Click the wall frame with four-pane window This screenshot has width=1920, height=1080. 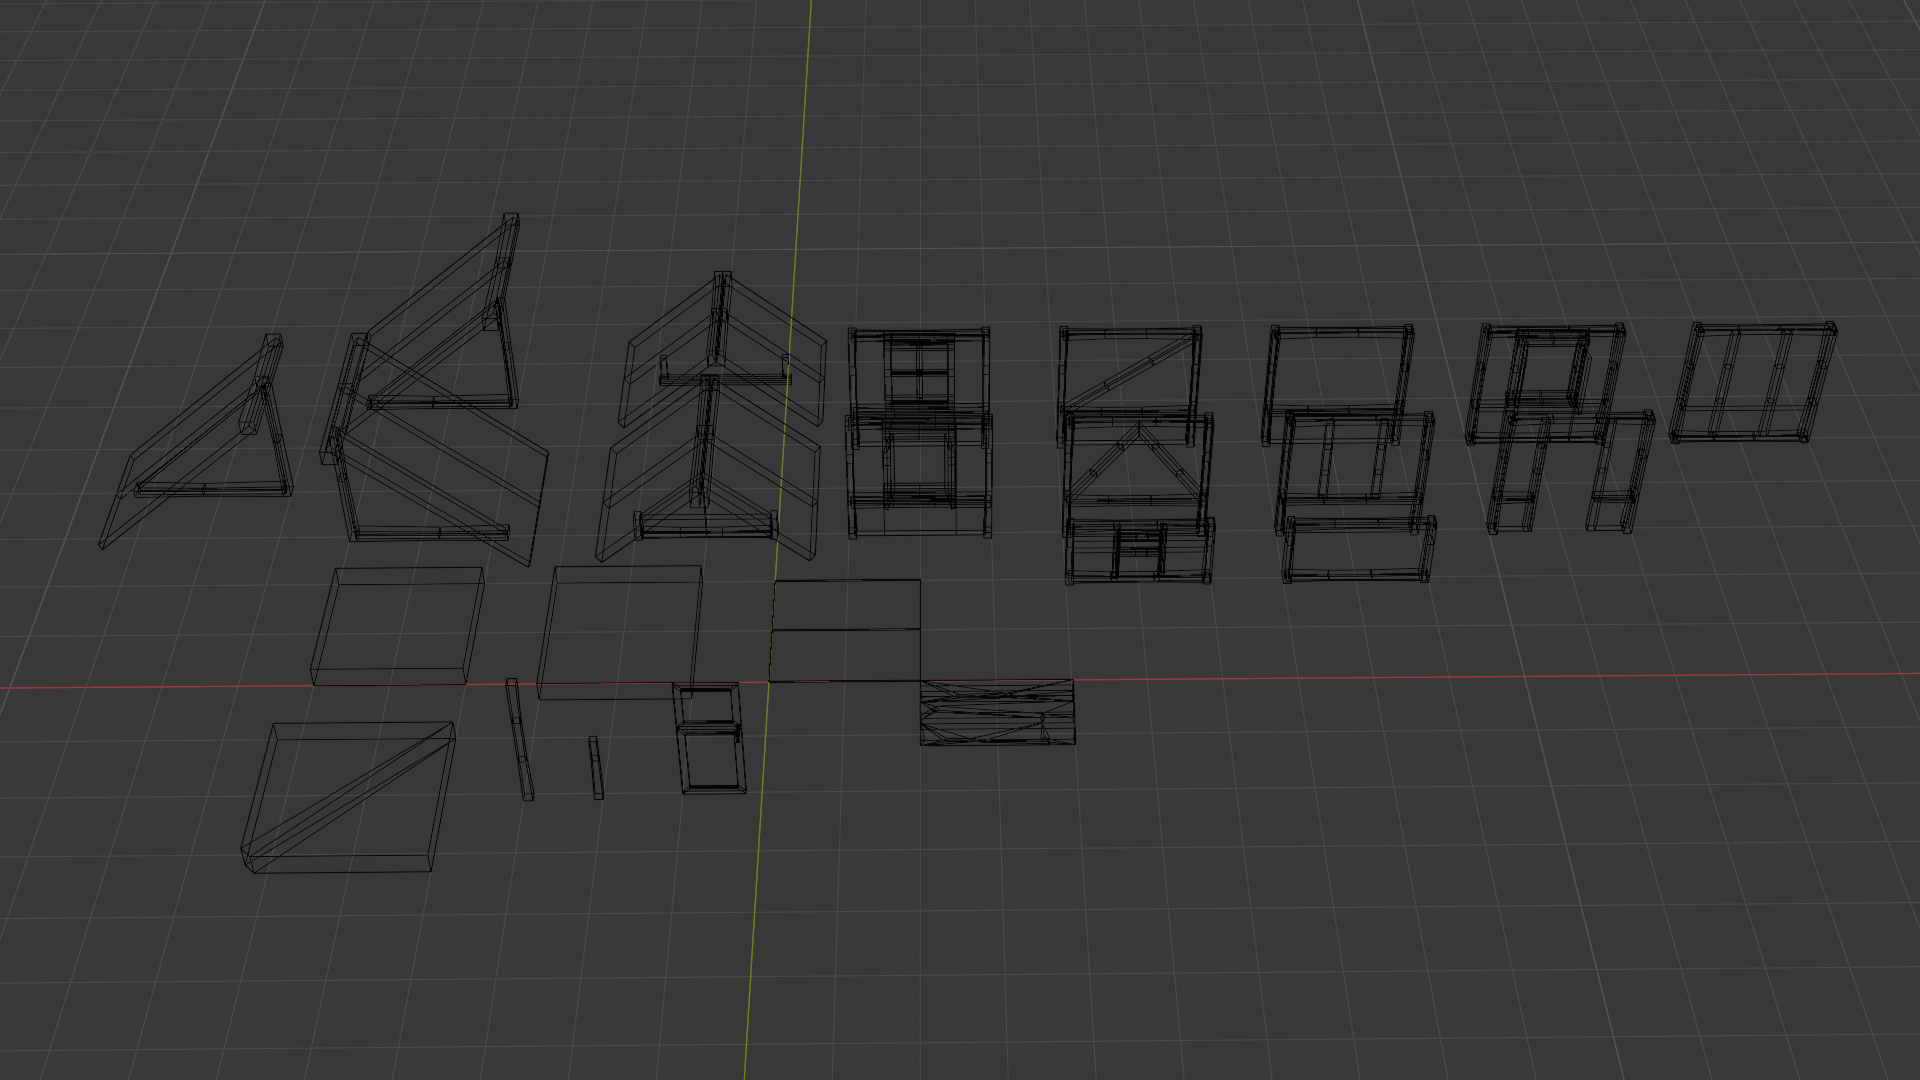click(918, 372)
